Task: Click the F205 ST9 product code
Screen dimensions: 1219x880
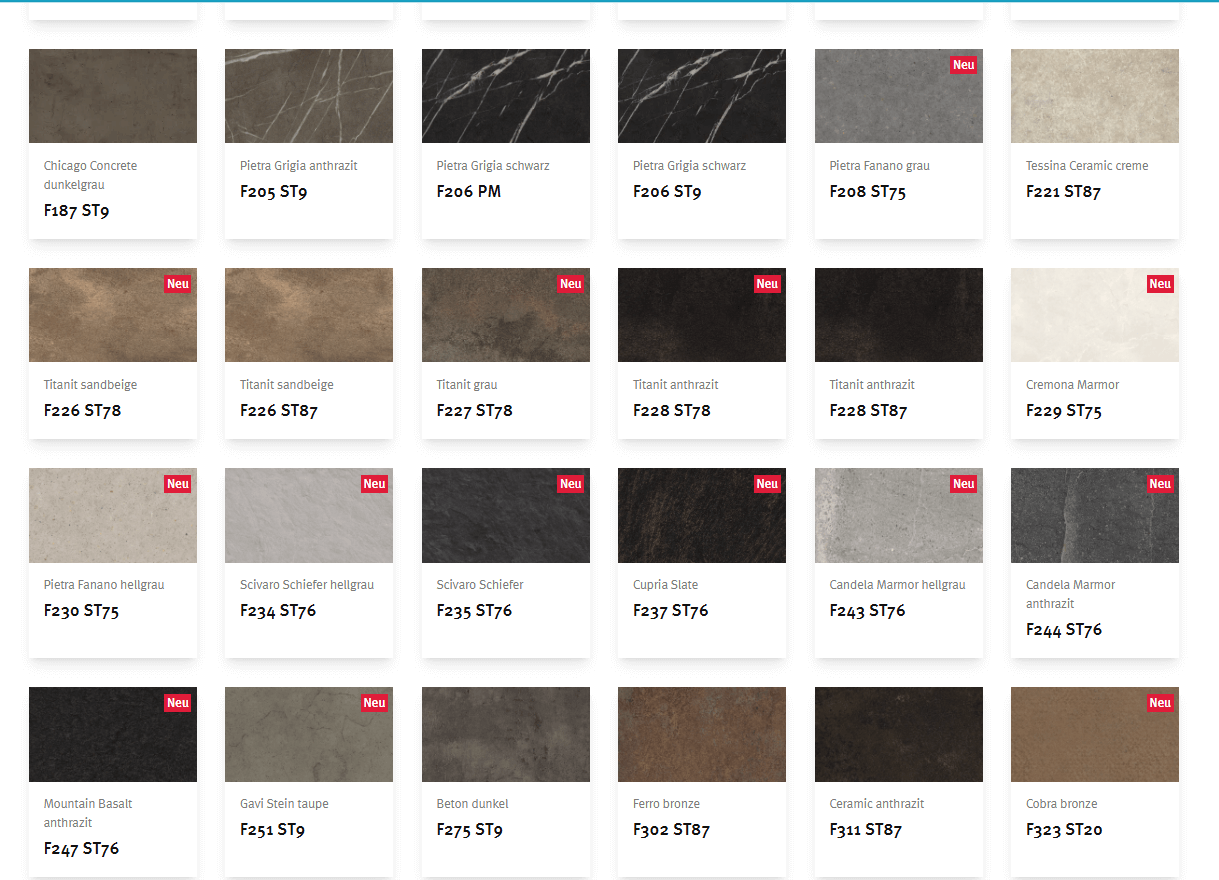Action: (273, 192)
